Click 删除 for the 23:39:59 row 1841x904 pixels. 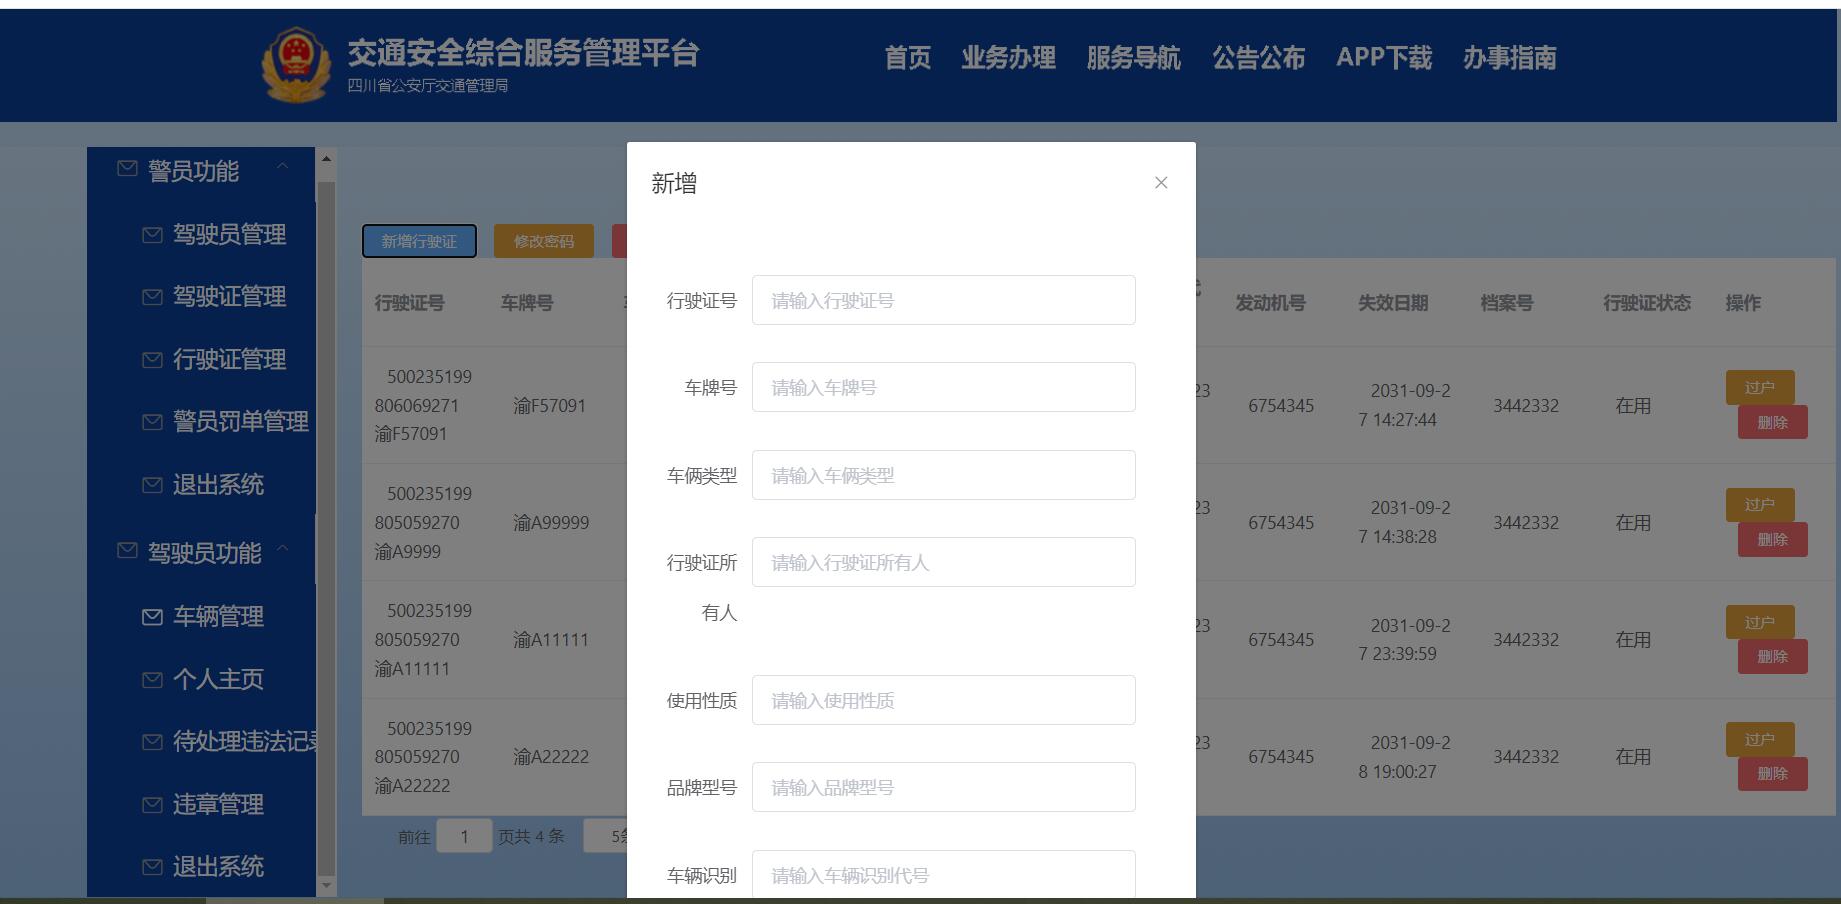point(1772,656)
